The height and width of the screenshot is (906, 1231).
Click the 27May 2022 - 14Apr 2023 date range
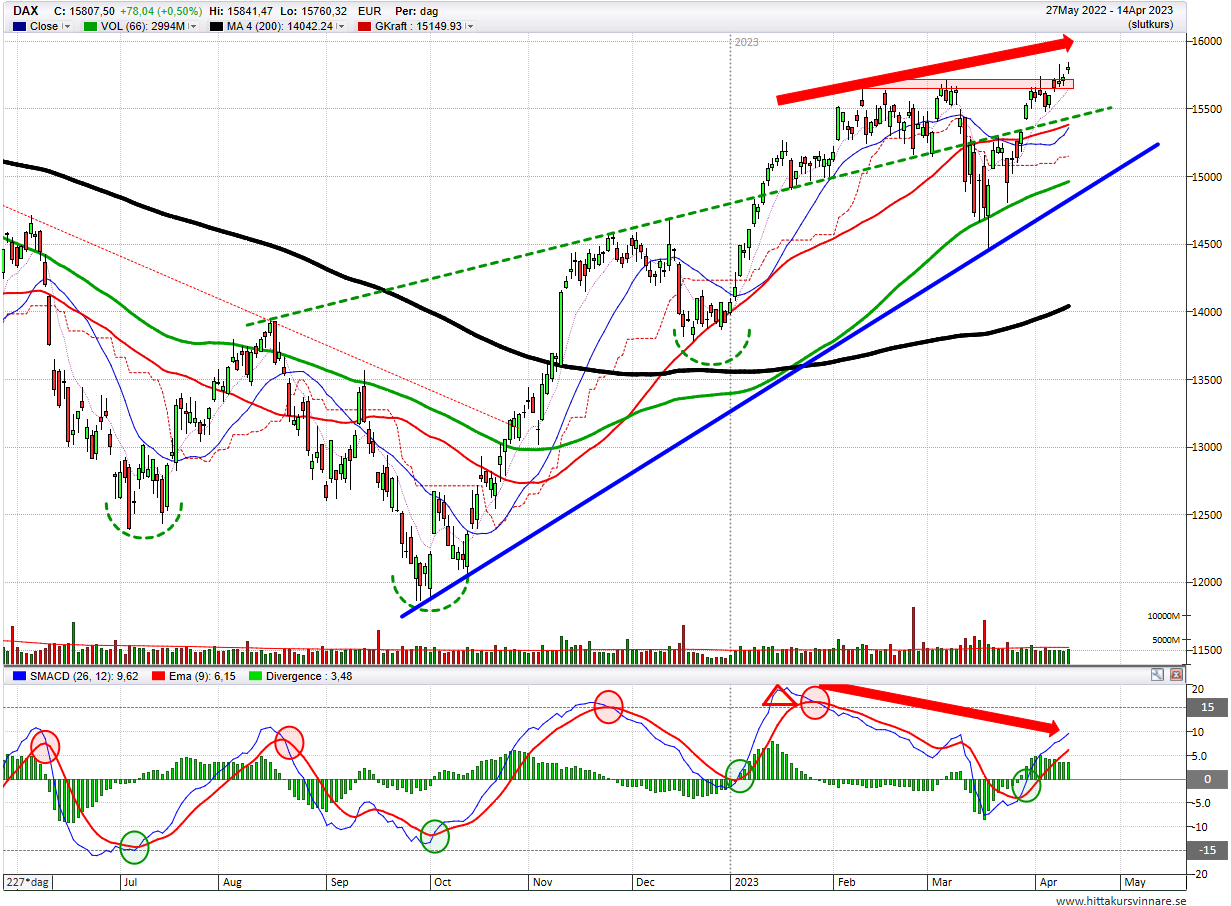pyautogui.click(x=1109, y=10)
